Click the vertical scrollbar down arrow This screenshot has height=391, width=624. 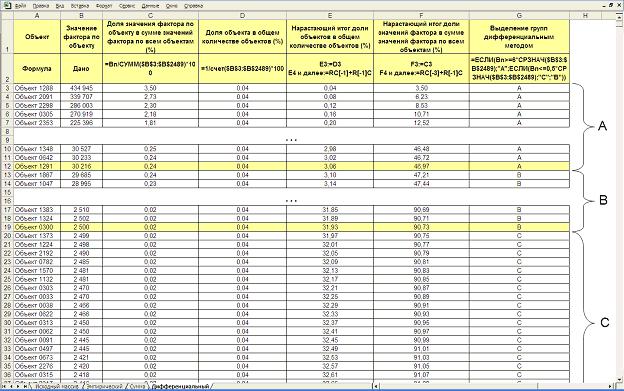coord(620,379)
